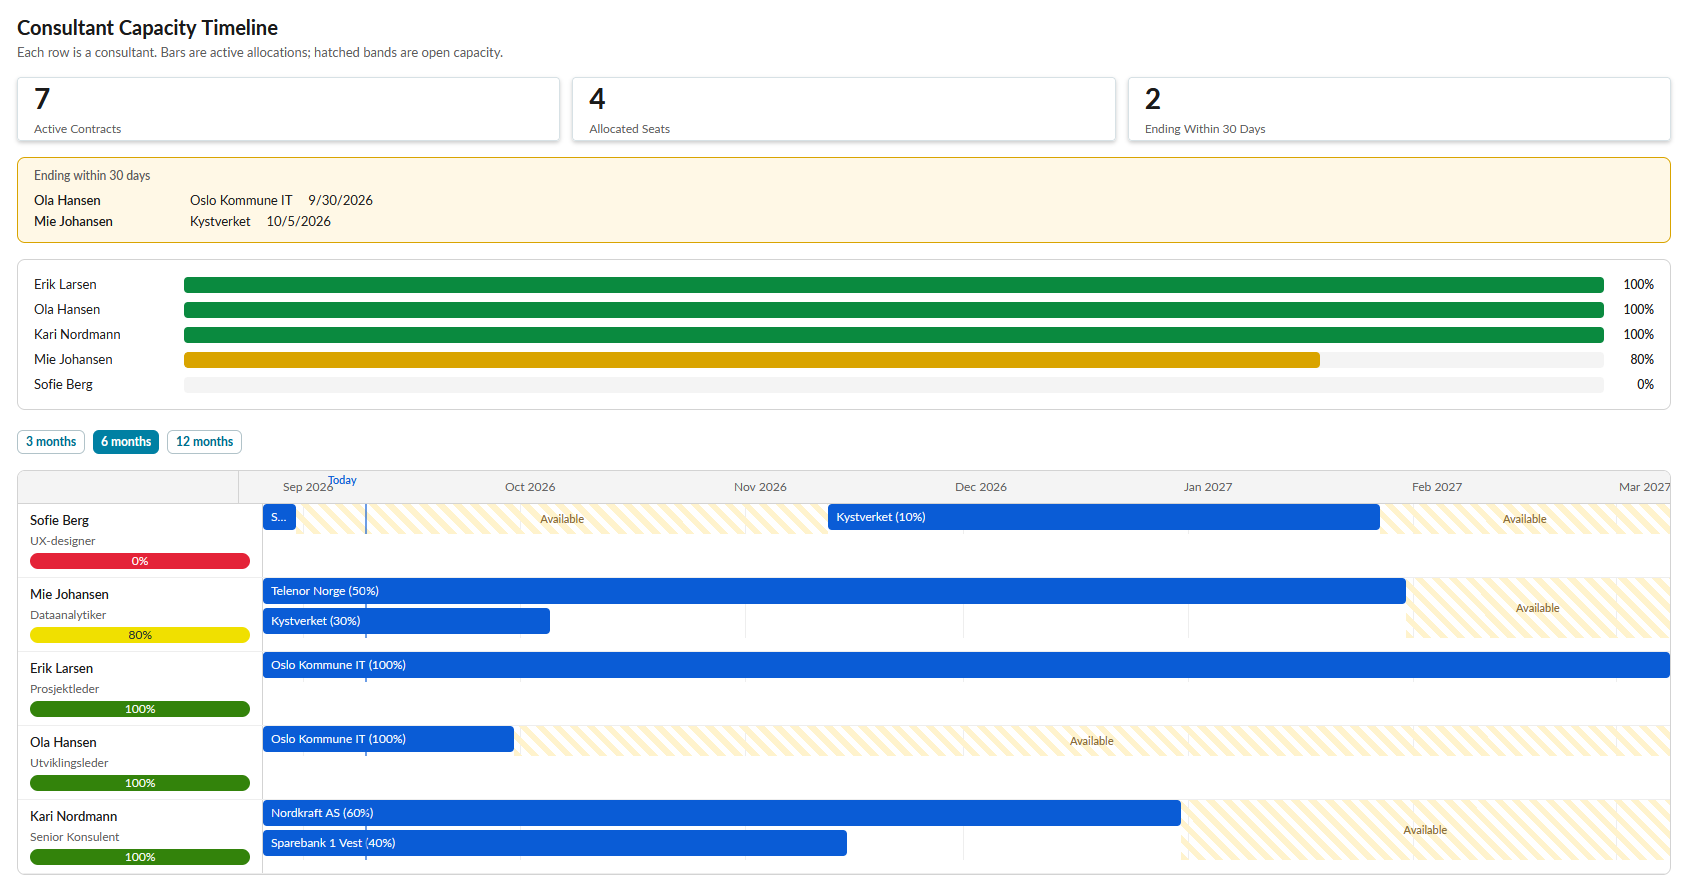Click the "Utviklingsleder" role label
This screenshot has height=892, width=1687.
coord(69,763)
